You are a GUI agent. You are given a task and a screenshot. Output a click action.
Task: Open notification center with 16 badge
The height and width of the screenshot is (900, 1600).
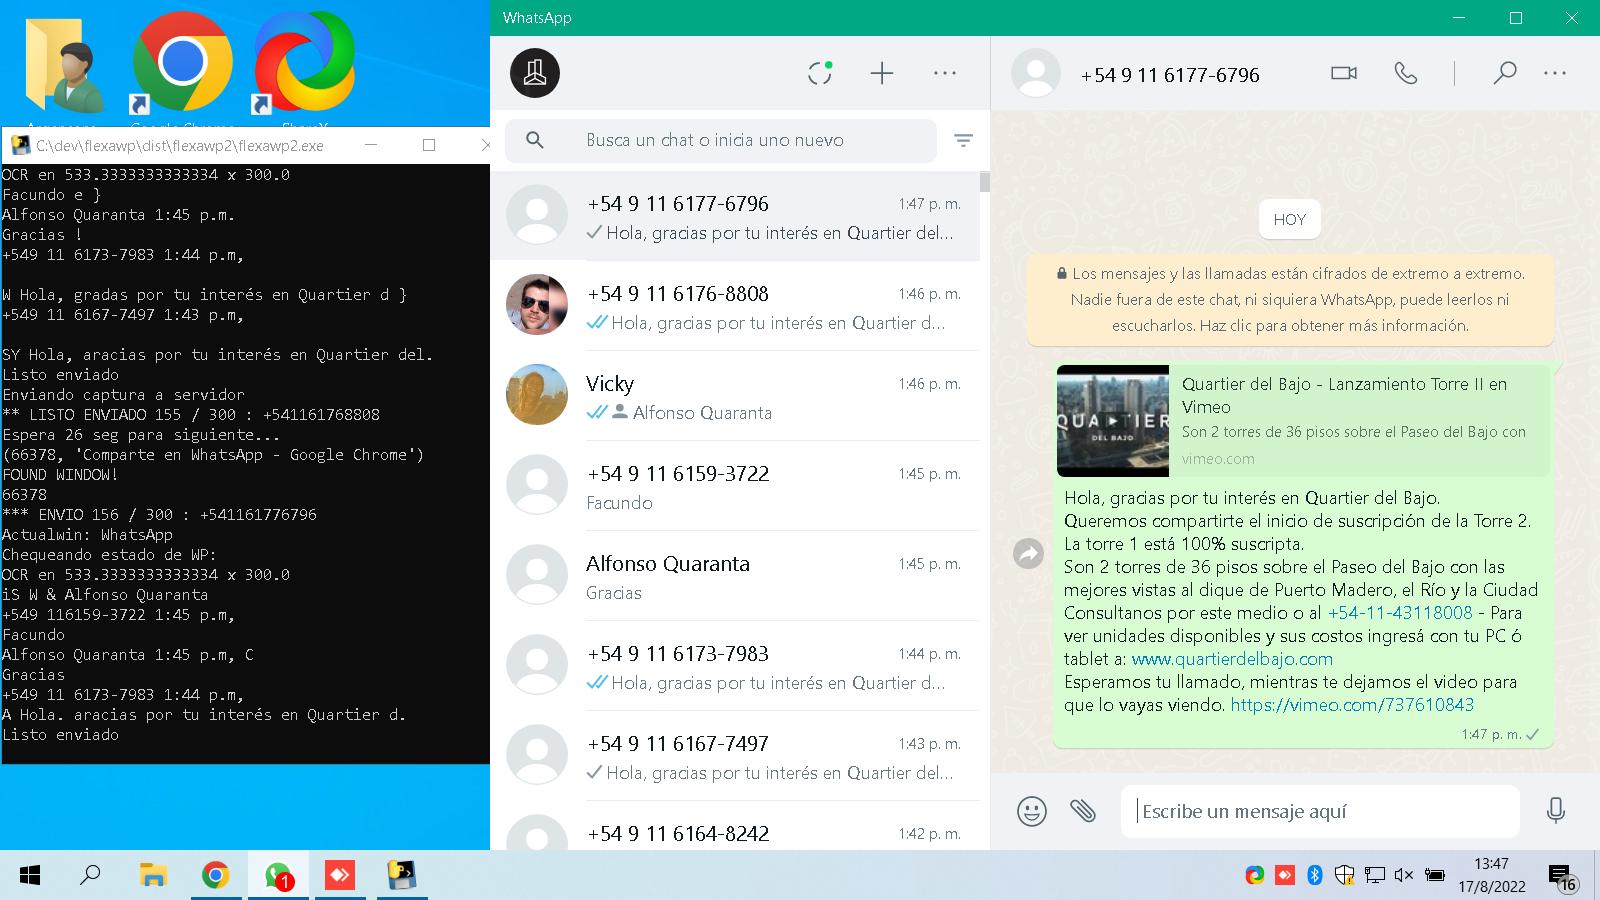[x=1563, y=877]
